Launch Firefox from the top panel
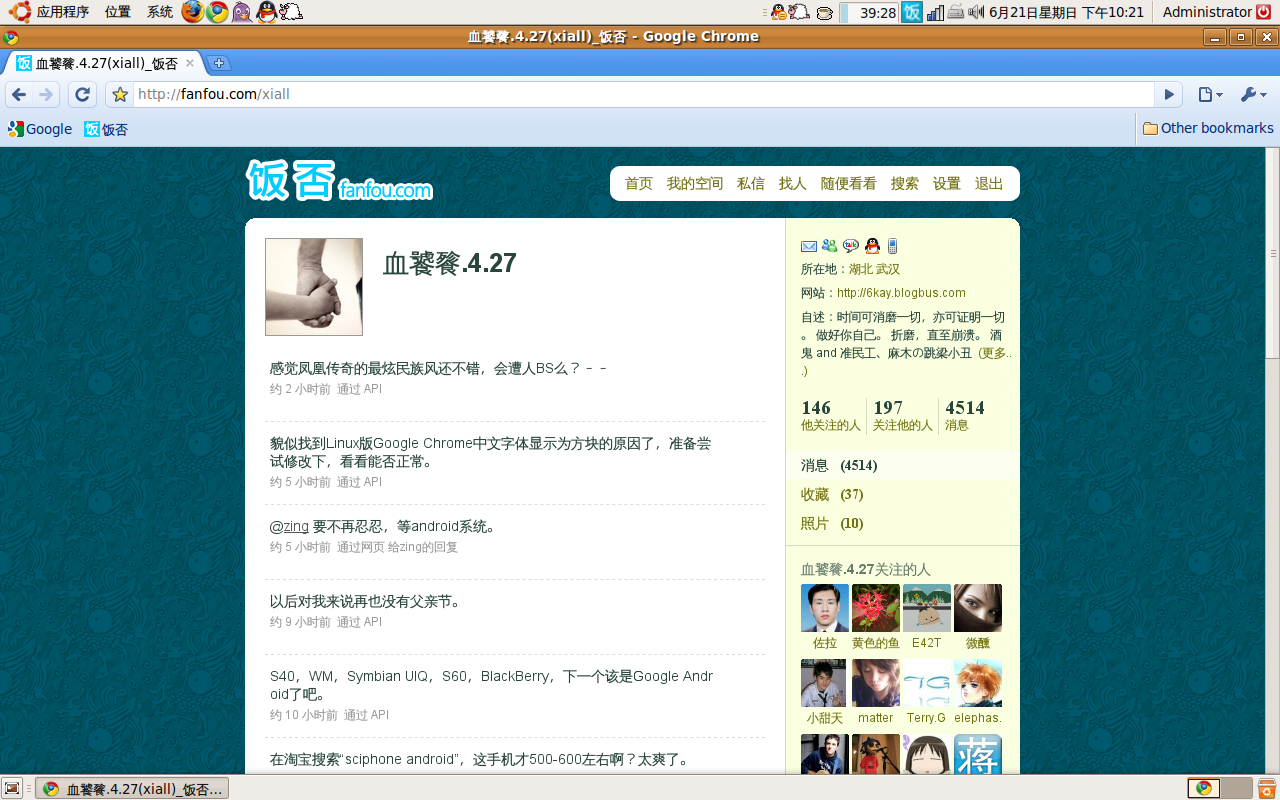1280x800 pixels. point(193,12)
